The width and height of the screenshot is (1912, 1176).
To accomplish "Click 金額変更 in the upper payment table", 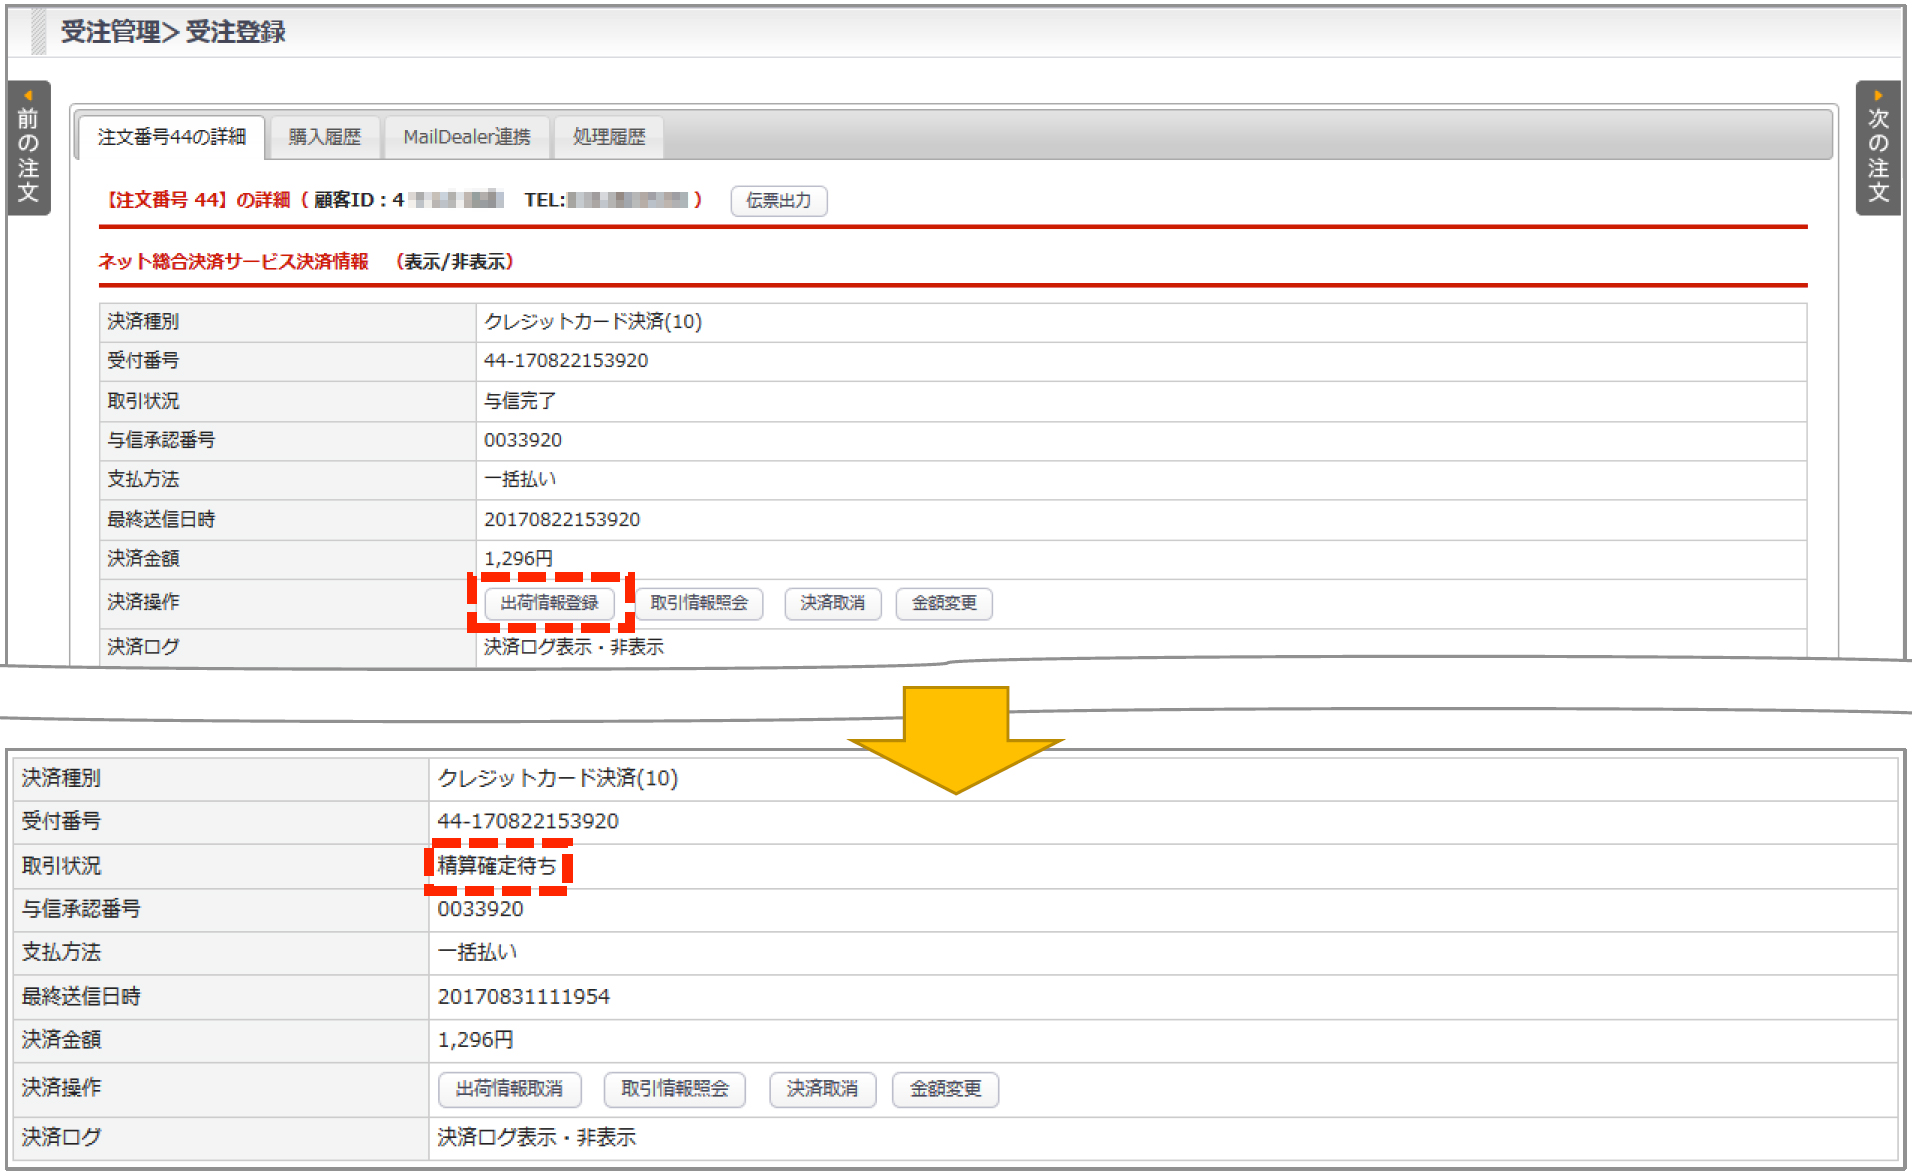I will pos(944,603).
